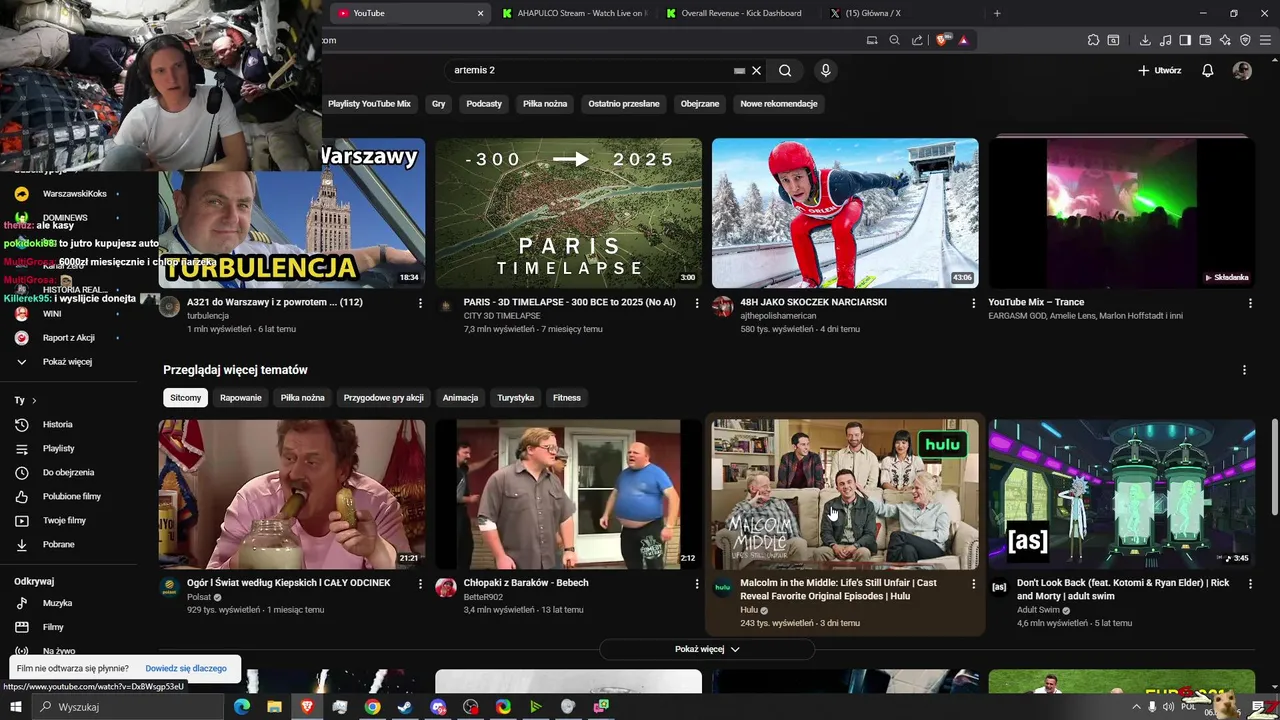The width and height of the screenshot is (1280, 720).
Task: Filter by Obejrzane chip
Action: (x=700, y=104)
